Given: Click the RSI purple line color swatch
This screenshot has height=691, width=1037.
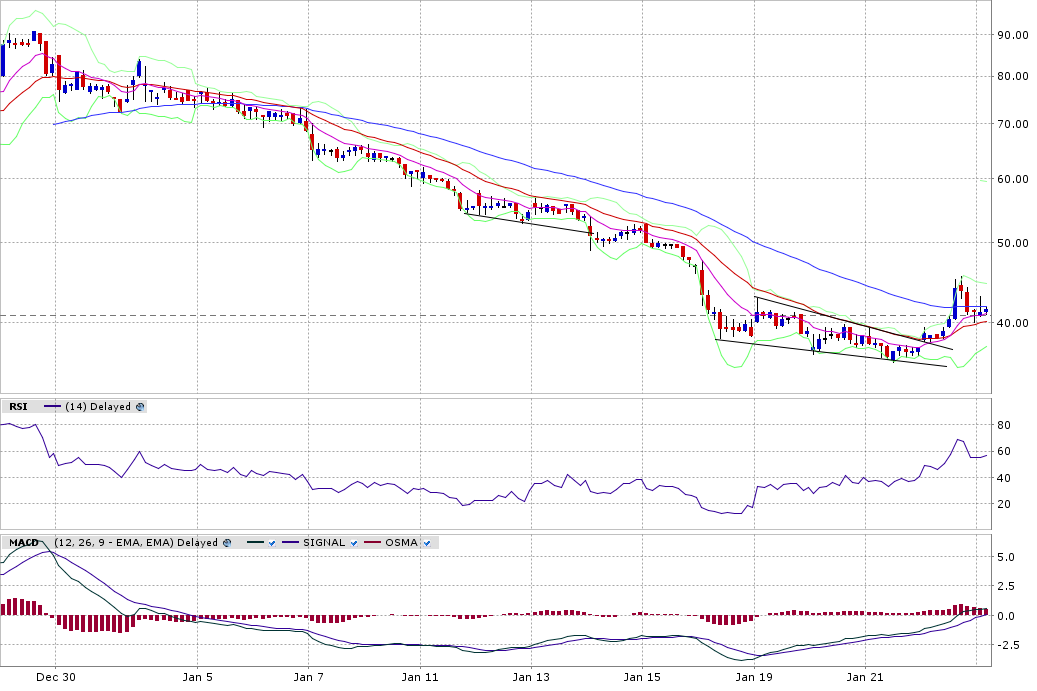Looking at the screenshot, I should pos(52,407).
